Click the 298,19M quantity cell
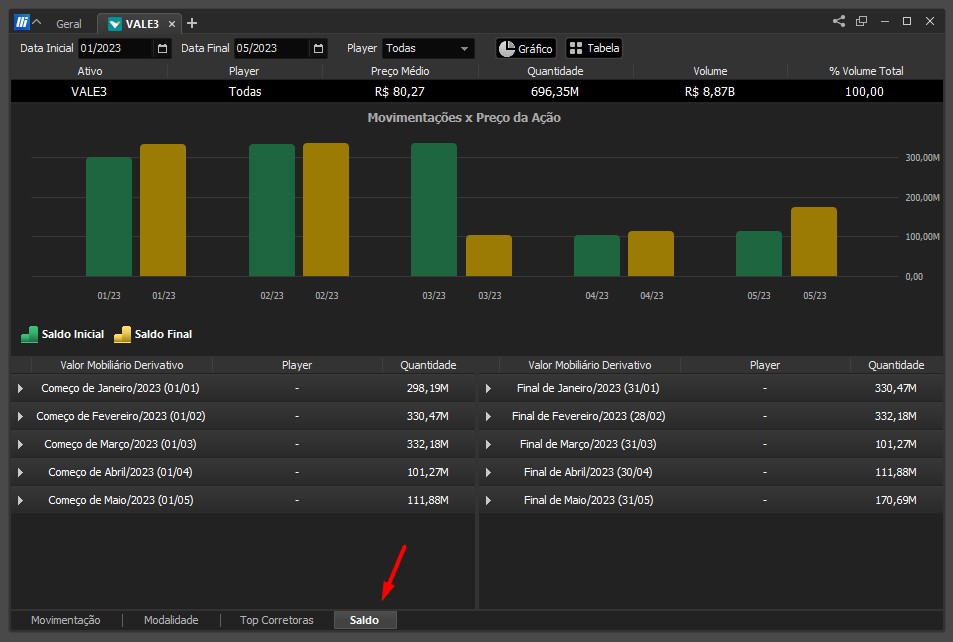 coord(428,388)
